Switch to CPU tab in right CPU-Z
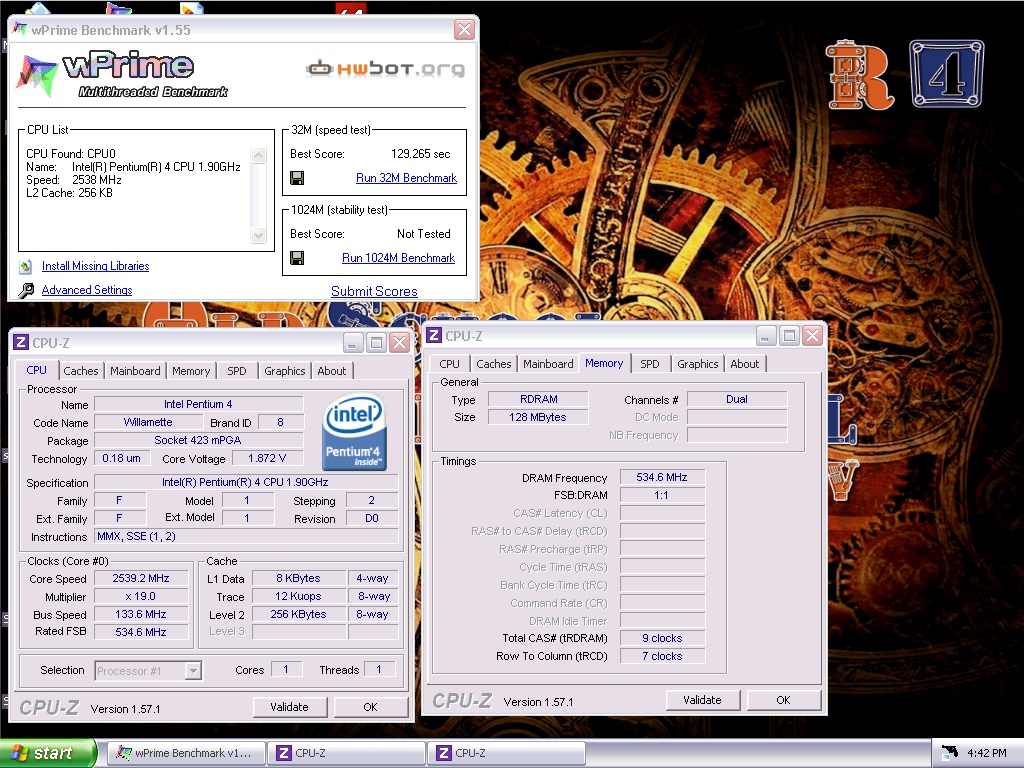 pos(449,364)
